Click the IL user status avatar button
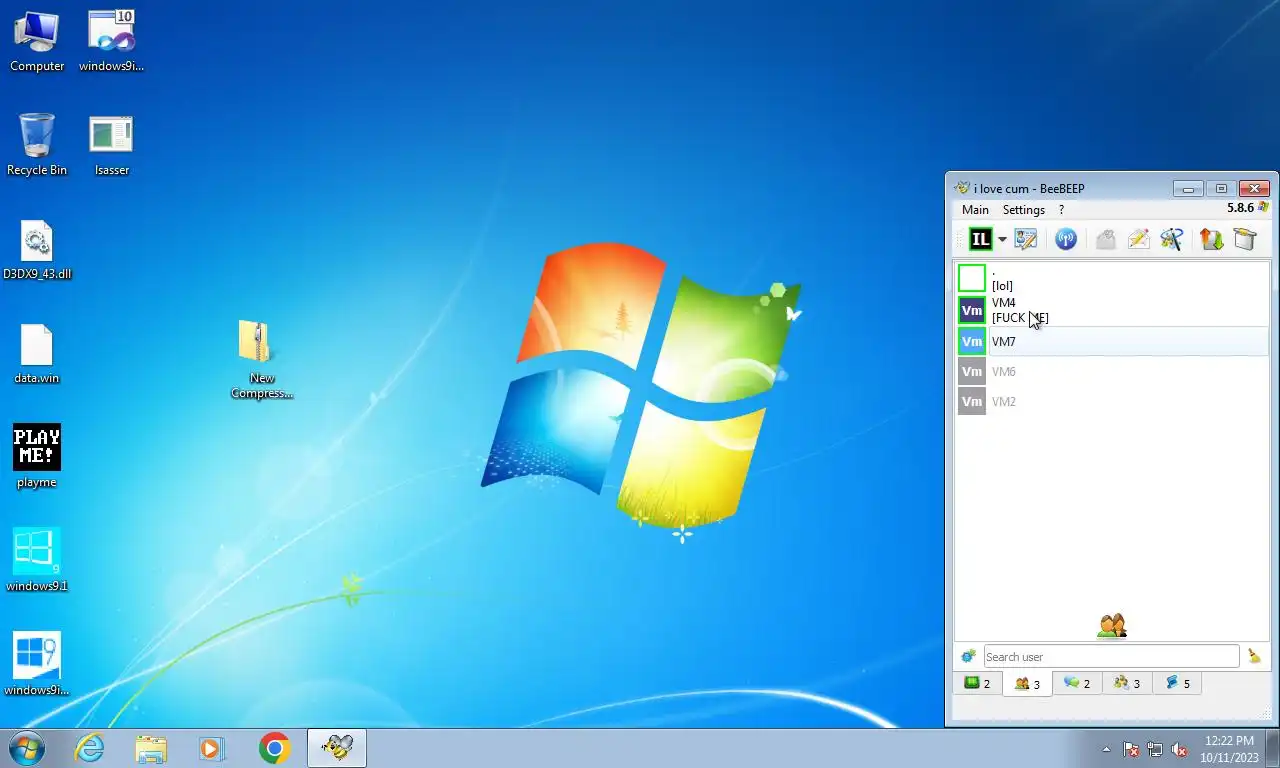1280x768 pixels. point(980,239)
